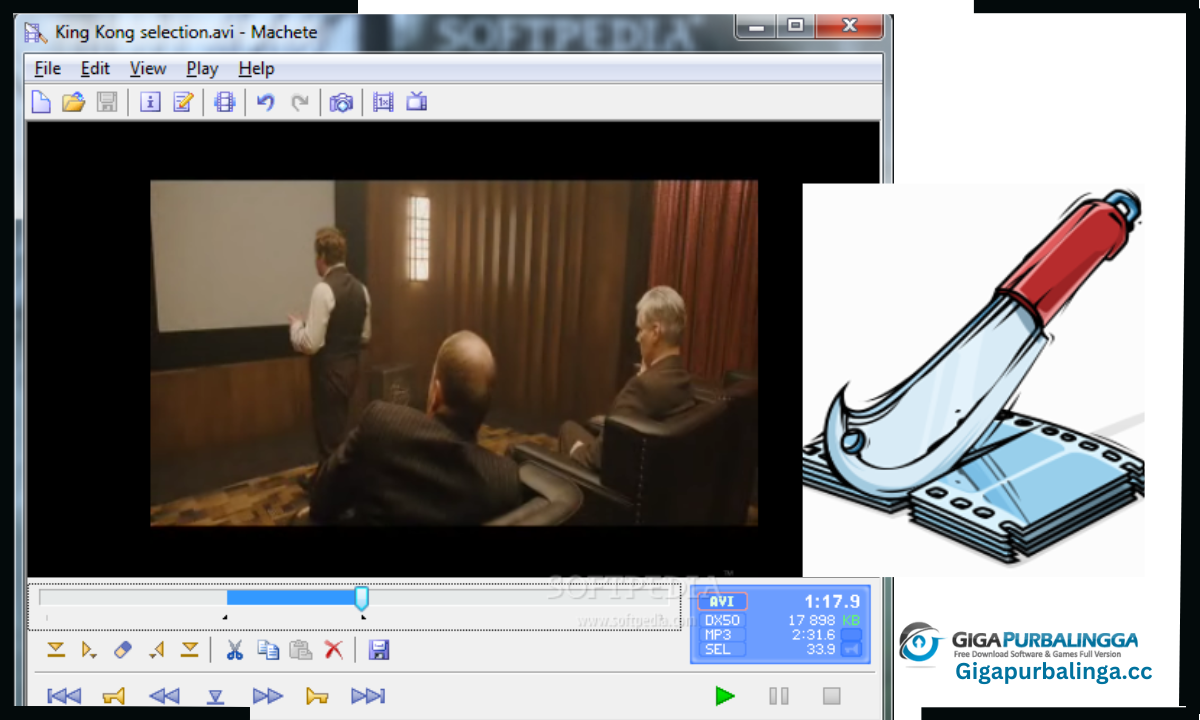The height and width of the screenshot is (720, 1200).
Task: Click the video preview frame
Action: (454, 353)
